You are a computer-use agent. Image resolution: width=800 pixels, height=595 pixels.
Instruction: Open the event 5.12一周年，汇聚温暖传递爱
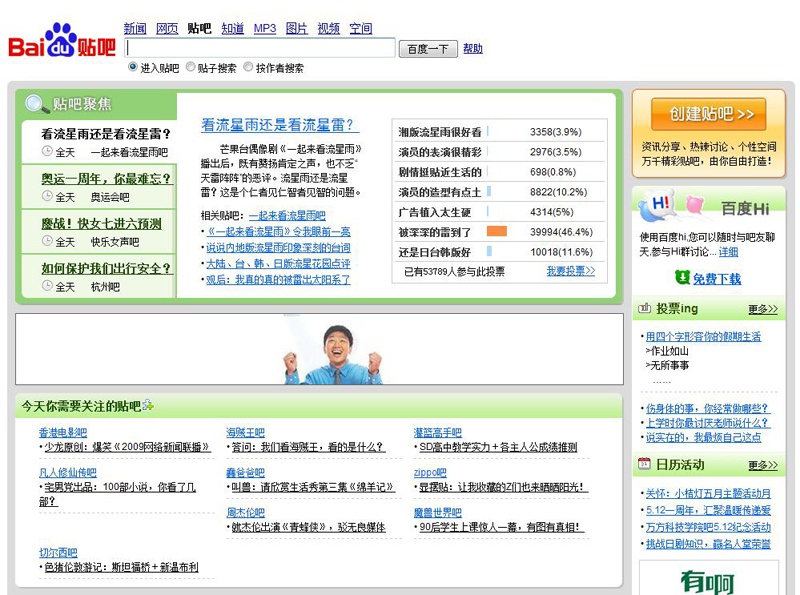708,510
